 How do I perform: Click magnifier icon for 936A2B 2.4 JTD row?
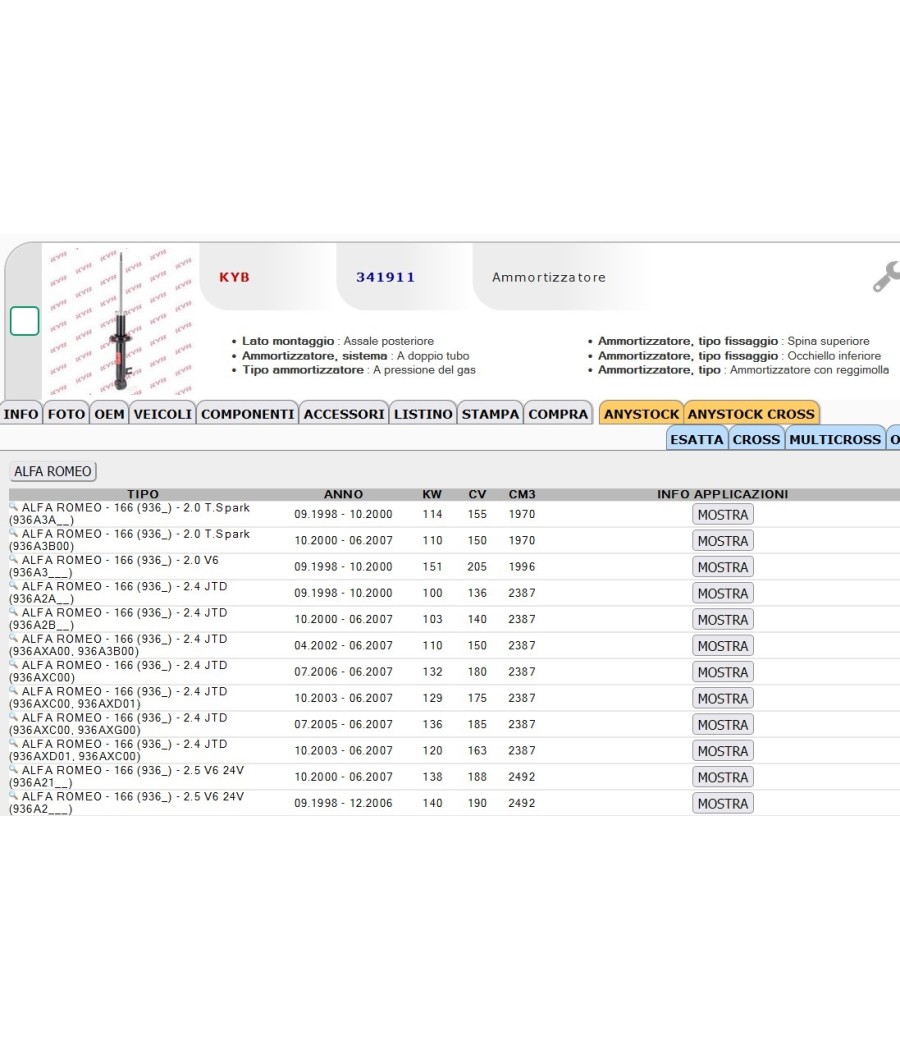pyautogui.click(x=13, y=611)
